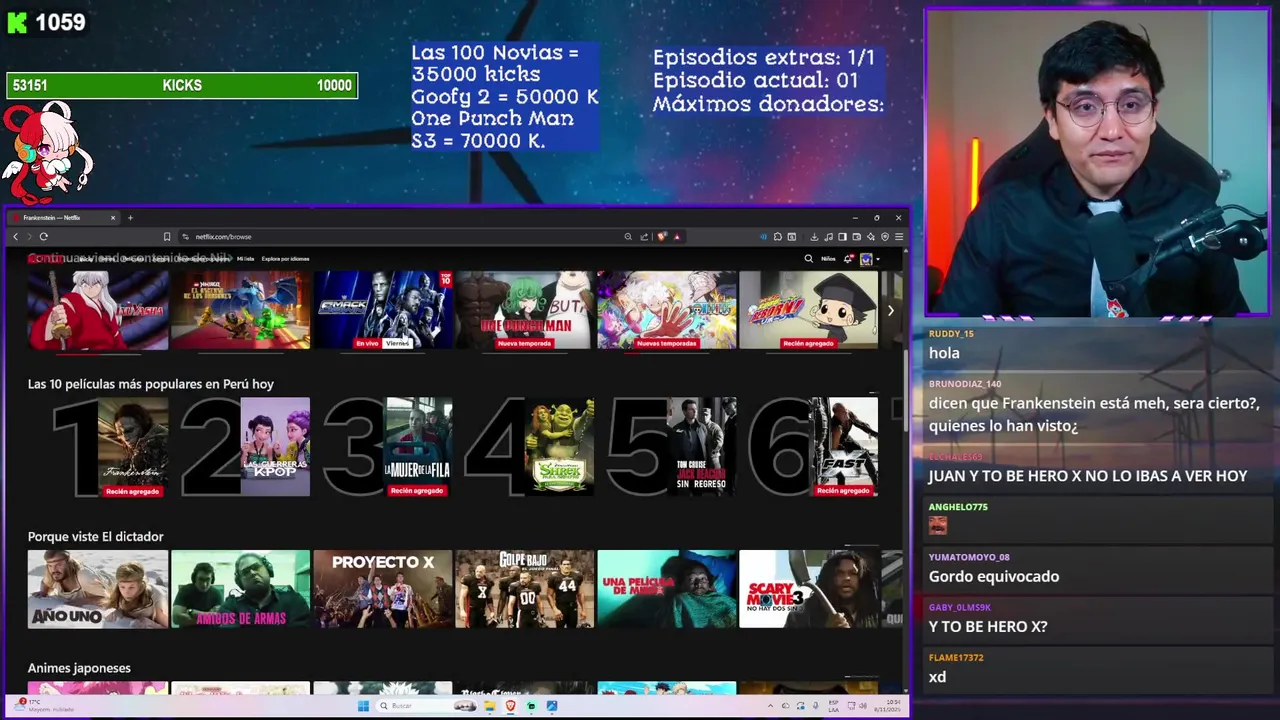
Task: Click the ANGHELO775 chat username
Action: (958, 507)
